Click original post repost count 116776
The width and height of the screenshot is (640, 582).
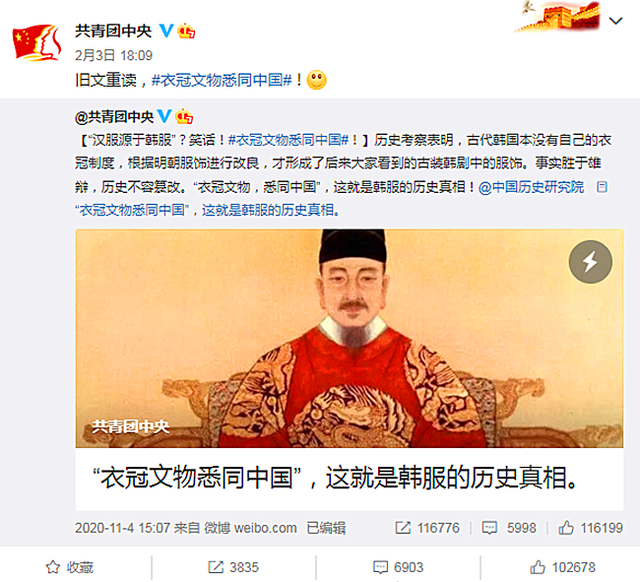click(x=427, y=528)
